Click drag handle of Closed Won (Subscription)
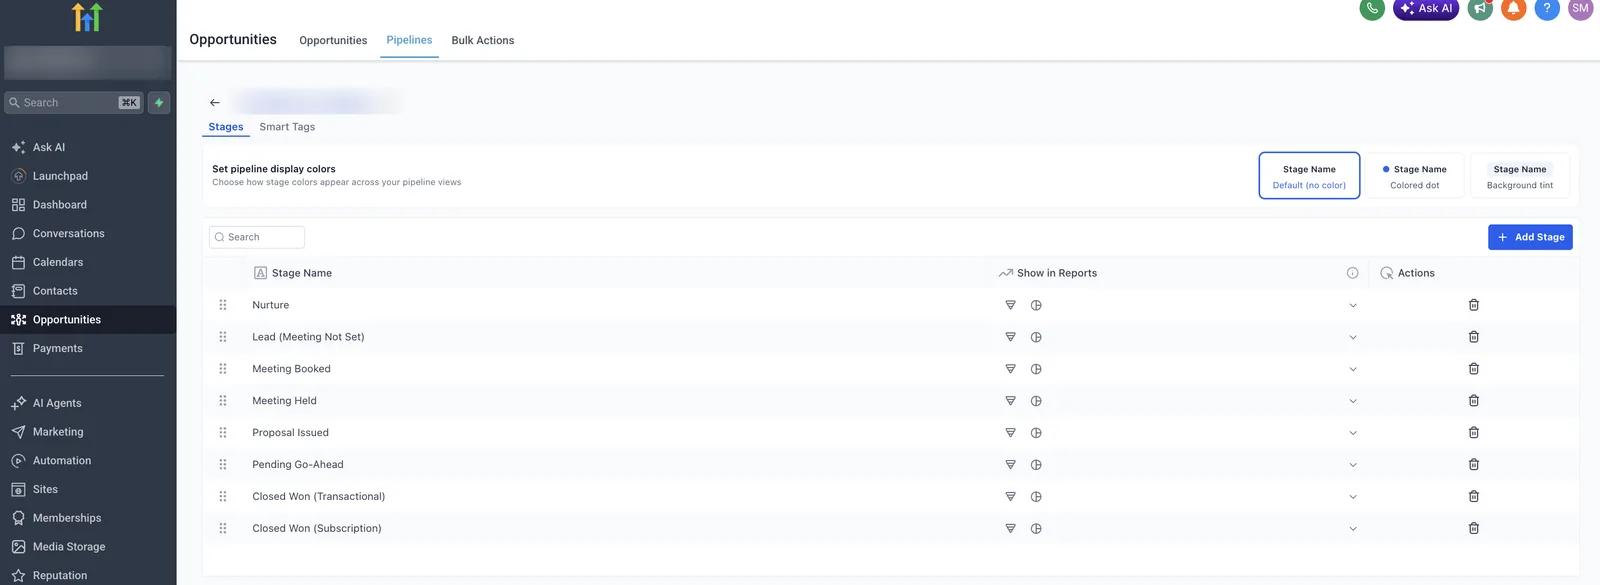The width and height of the screenshot is (1600, 585). click(223, 529)
